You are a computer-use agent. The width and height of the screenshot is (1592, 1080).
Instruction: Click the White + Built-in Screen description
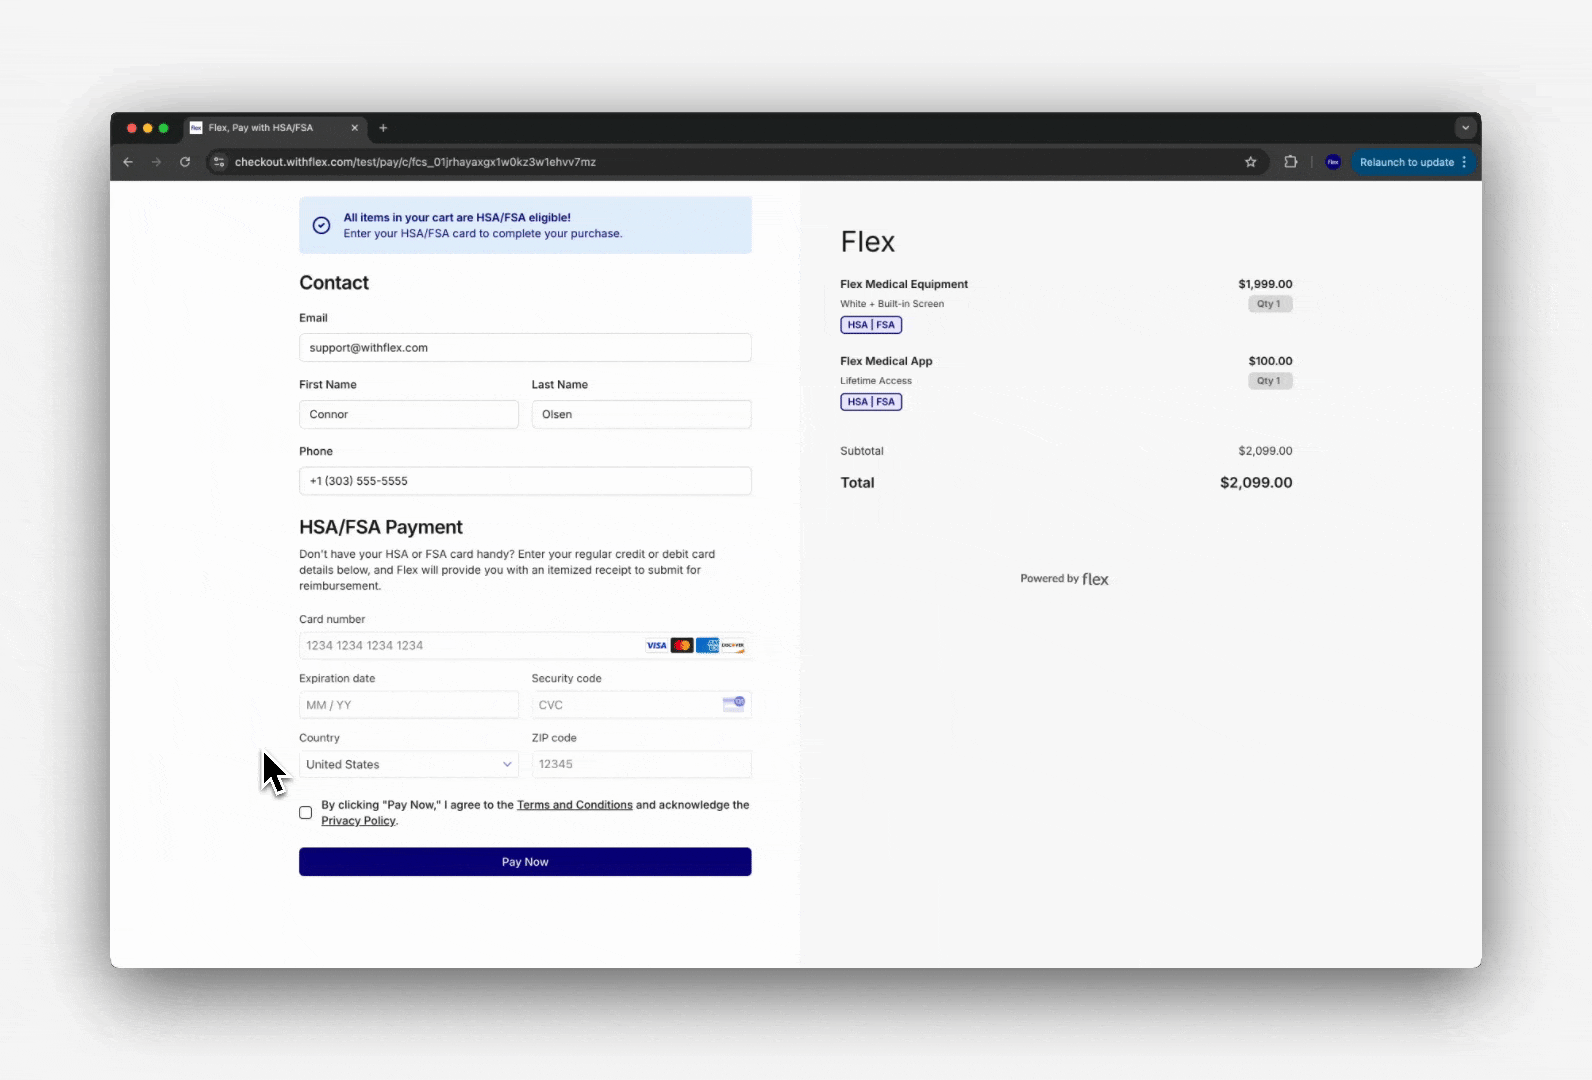[x=892, y=304]
